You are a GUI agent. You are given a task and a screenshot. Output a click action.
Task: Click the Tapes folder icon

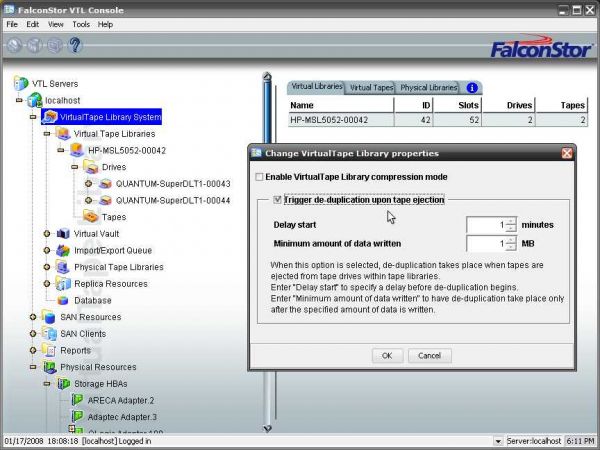[x=91, y=217]
